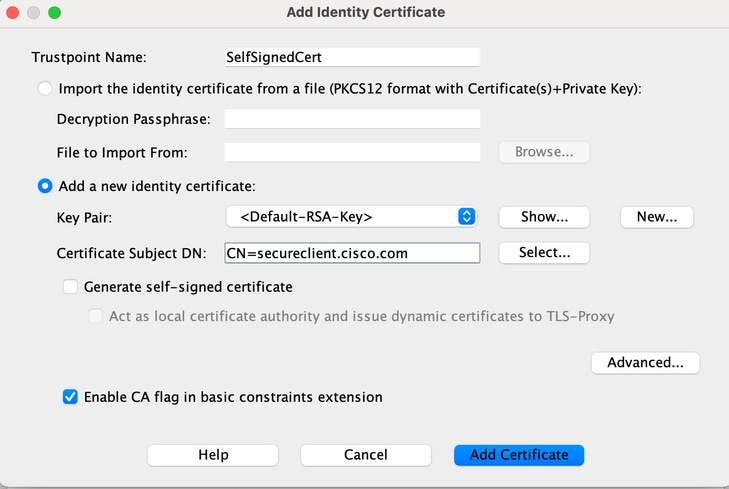Select import identity certificate from file option

tap(45, 89)
